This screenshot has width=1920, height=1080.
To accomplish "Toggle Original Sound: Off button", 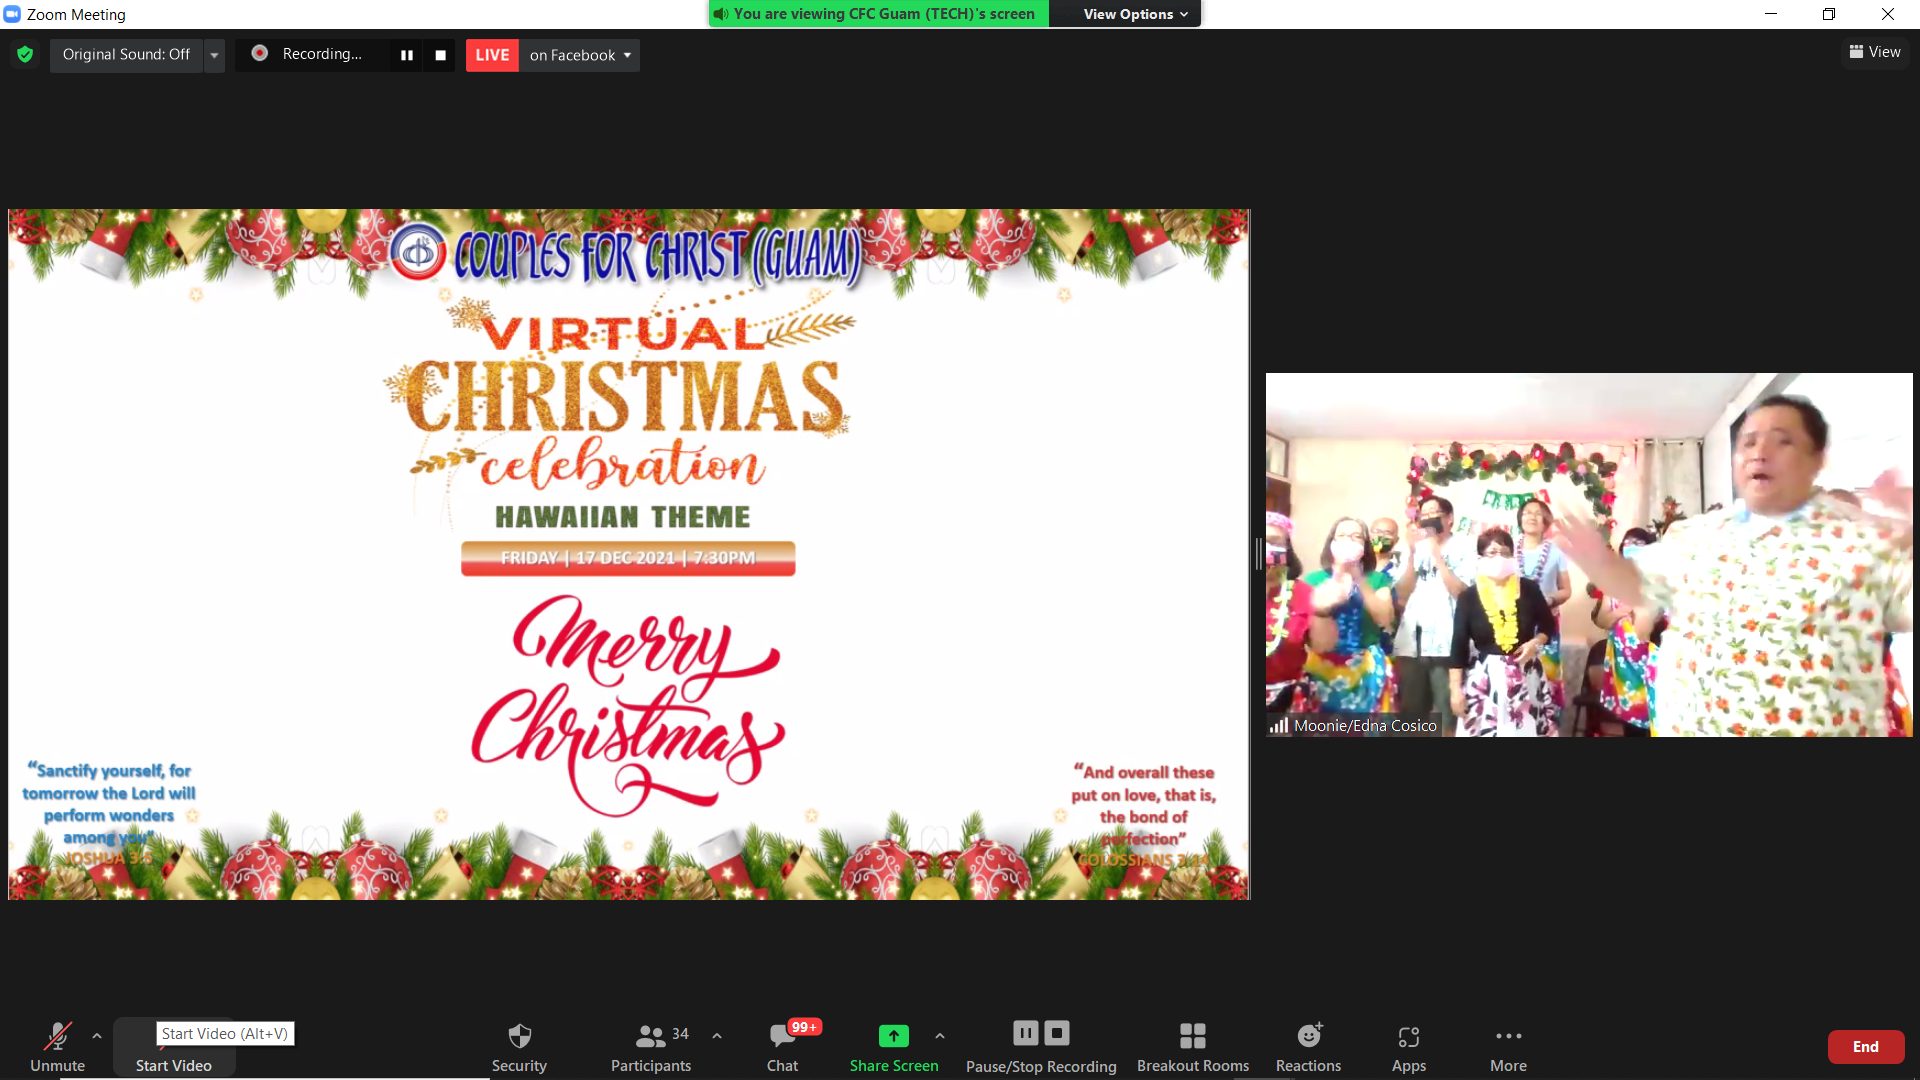I will (126, 54).
